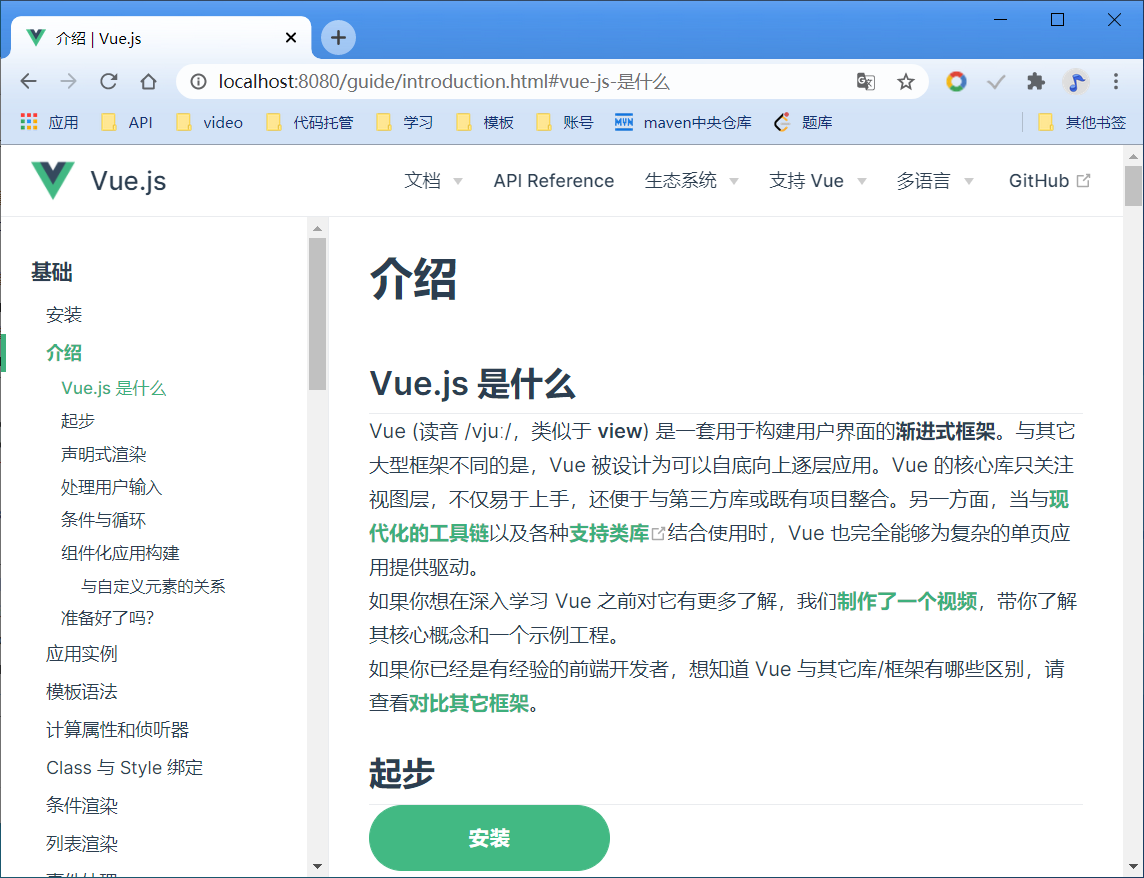The height and width of the screenshot is (878, 1144).
Task: Jump to 与自定义元素的关系 sidebar item
Action: coord(153,585)
